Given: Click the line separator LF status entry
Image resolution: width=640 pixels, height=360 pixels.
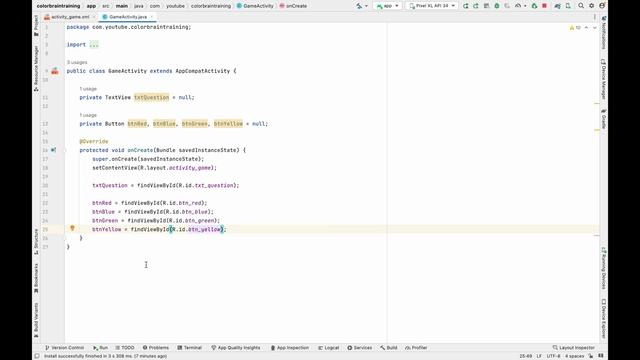Looking at the screenshot, I should tap(539, 356).
